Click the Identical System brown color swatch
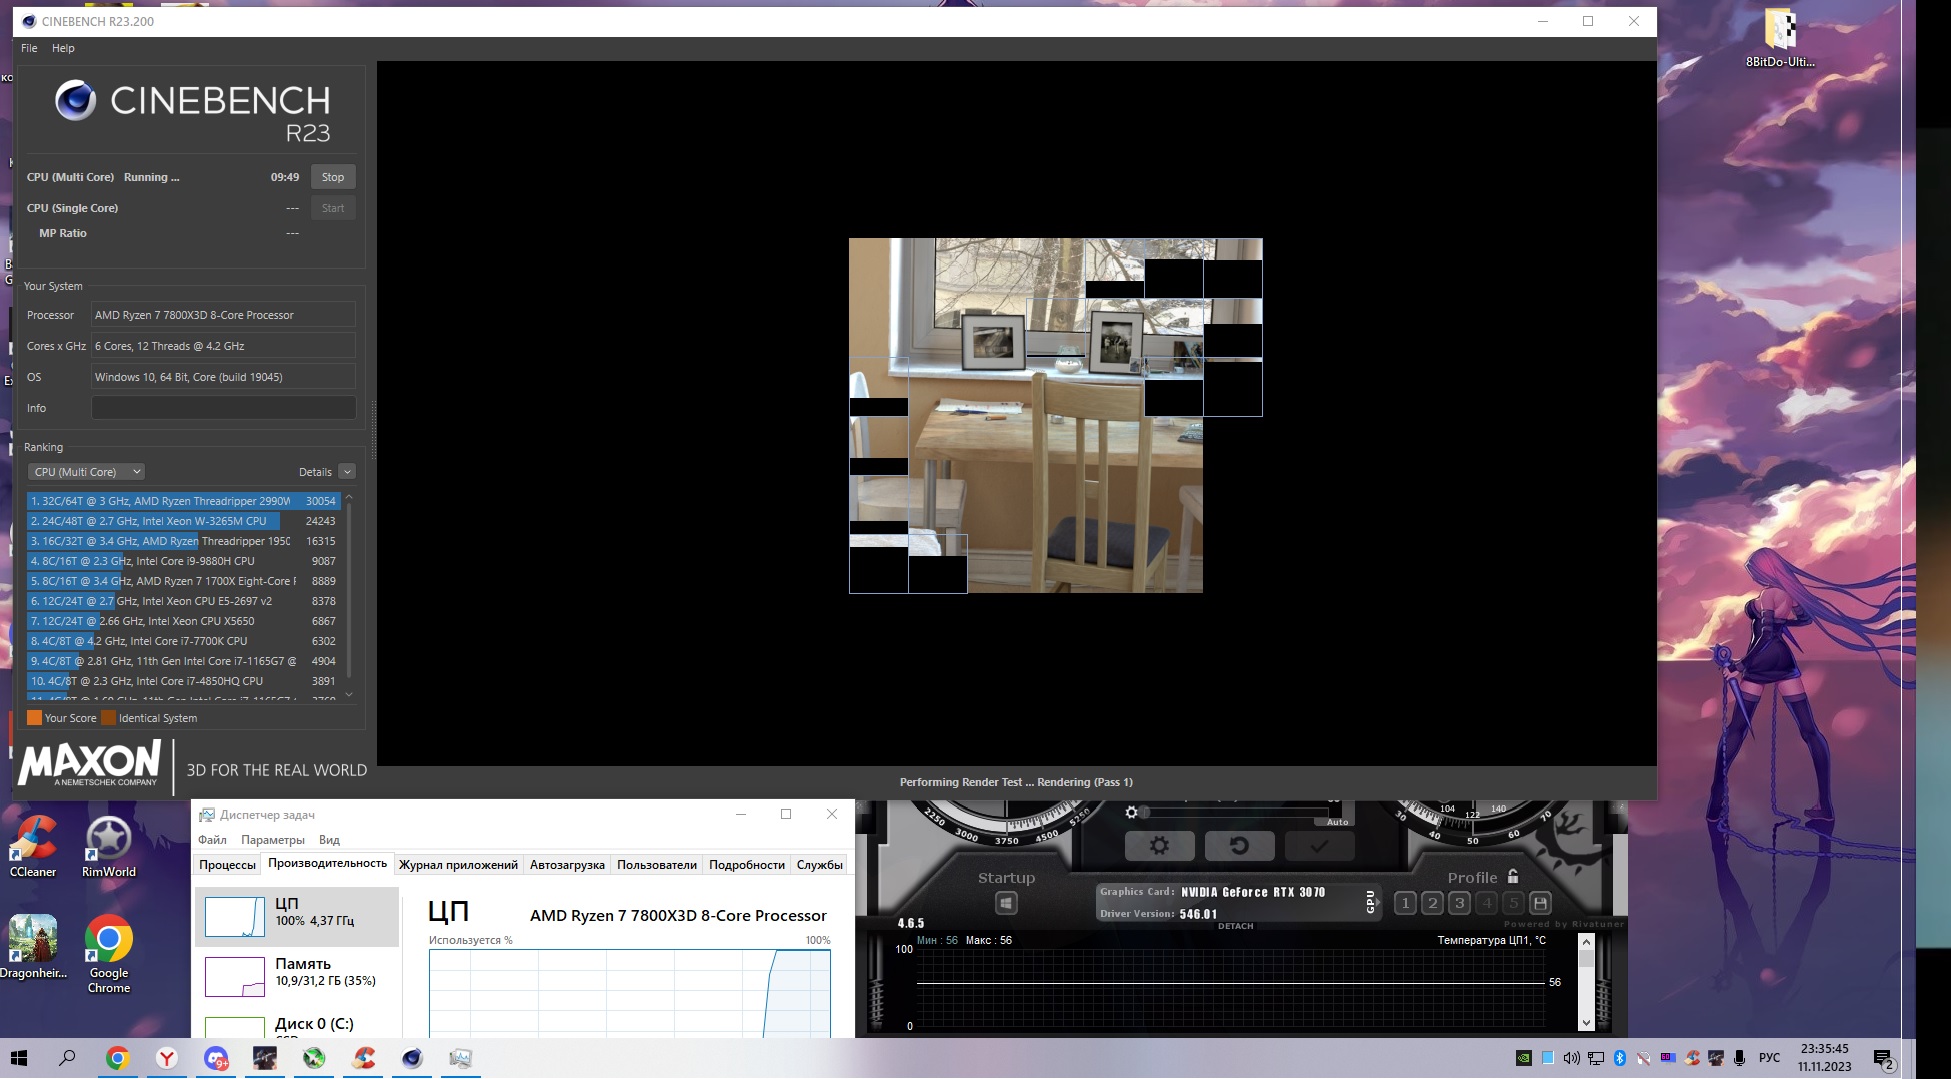 (108, 718)
